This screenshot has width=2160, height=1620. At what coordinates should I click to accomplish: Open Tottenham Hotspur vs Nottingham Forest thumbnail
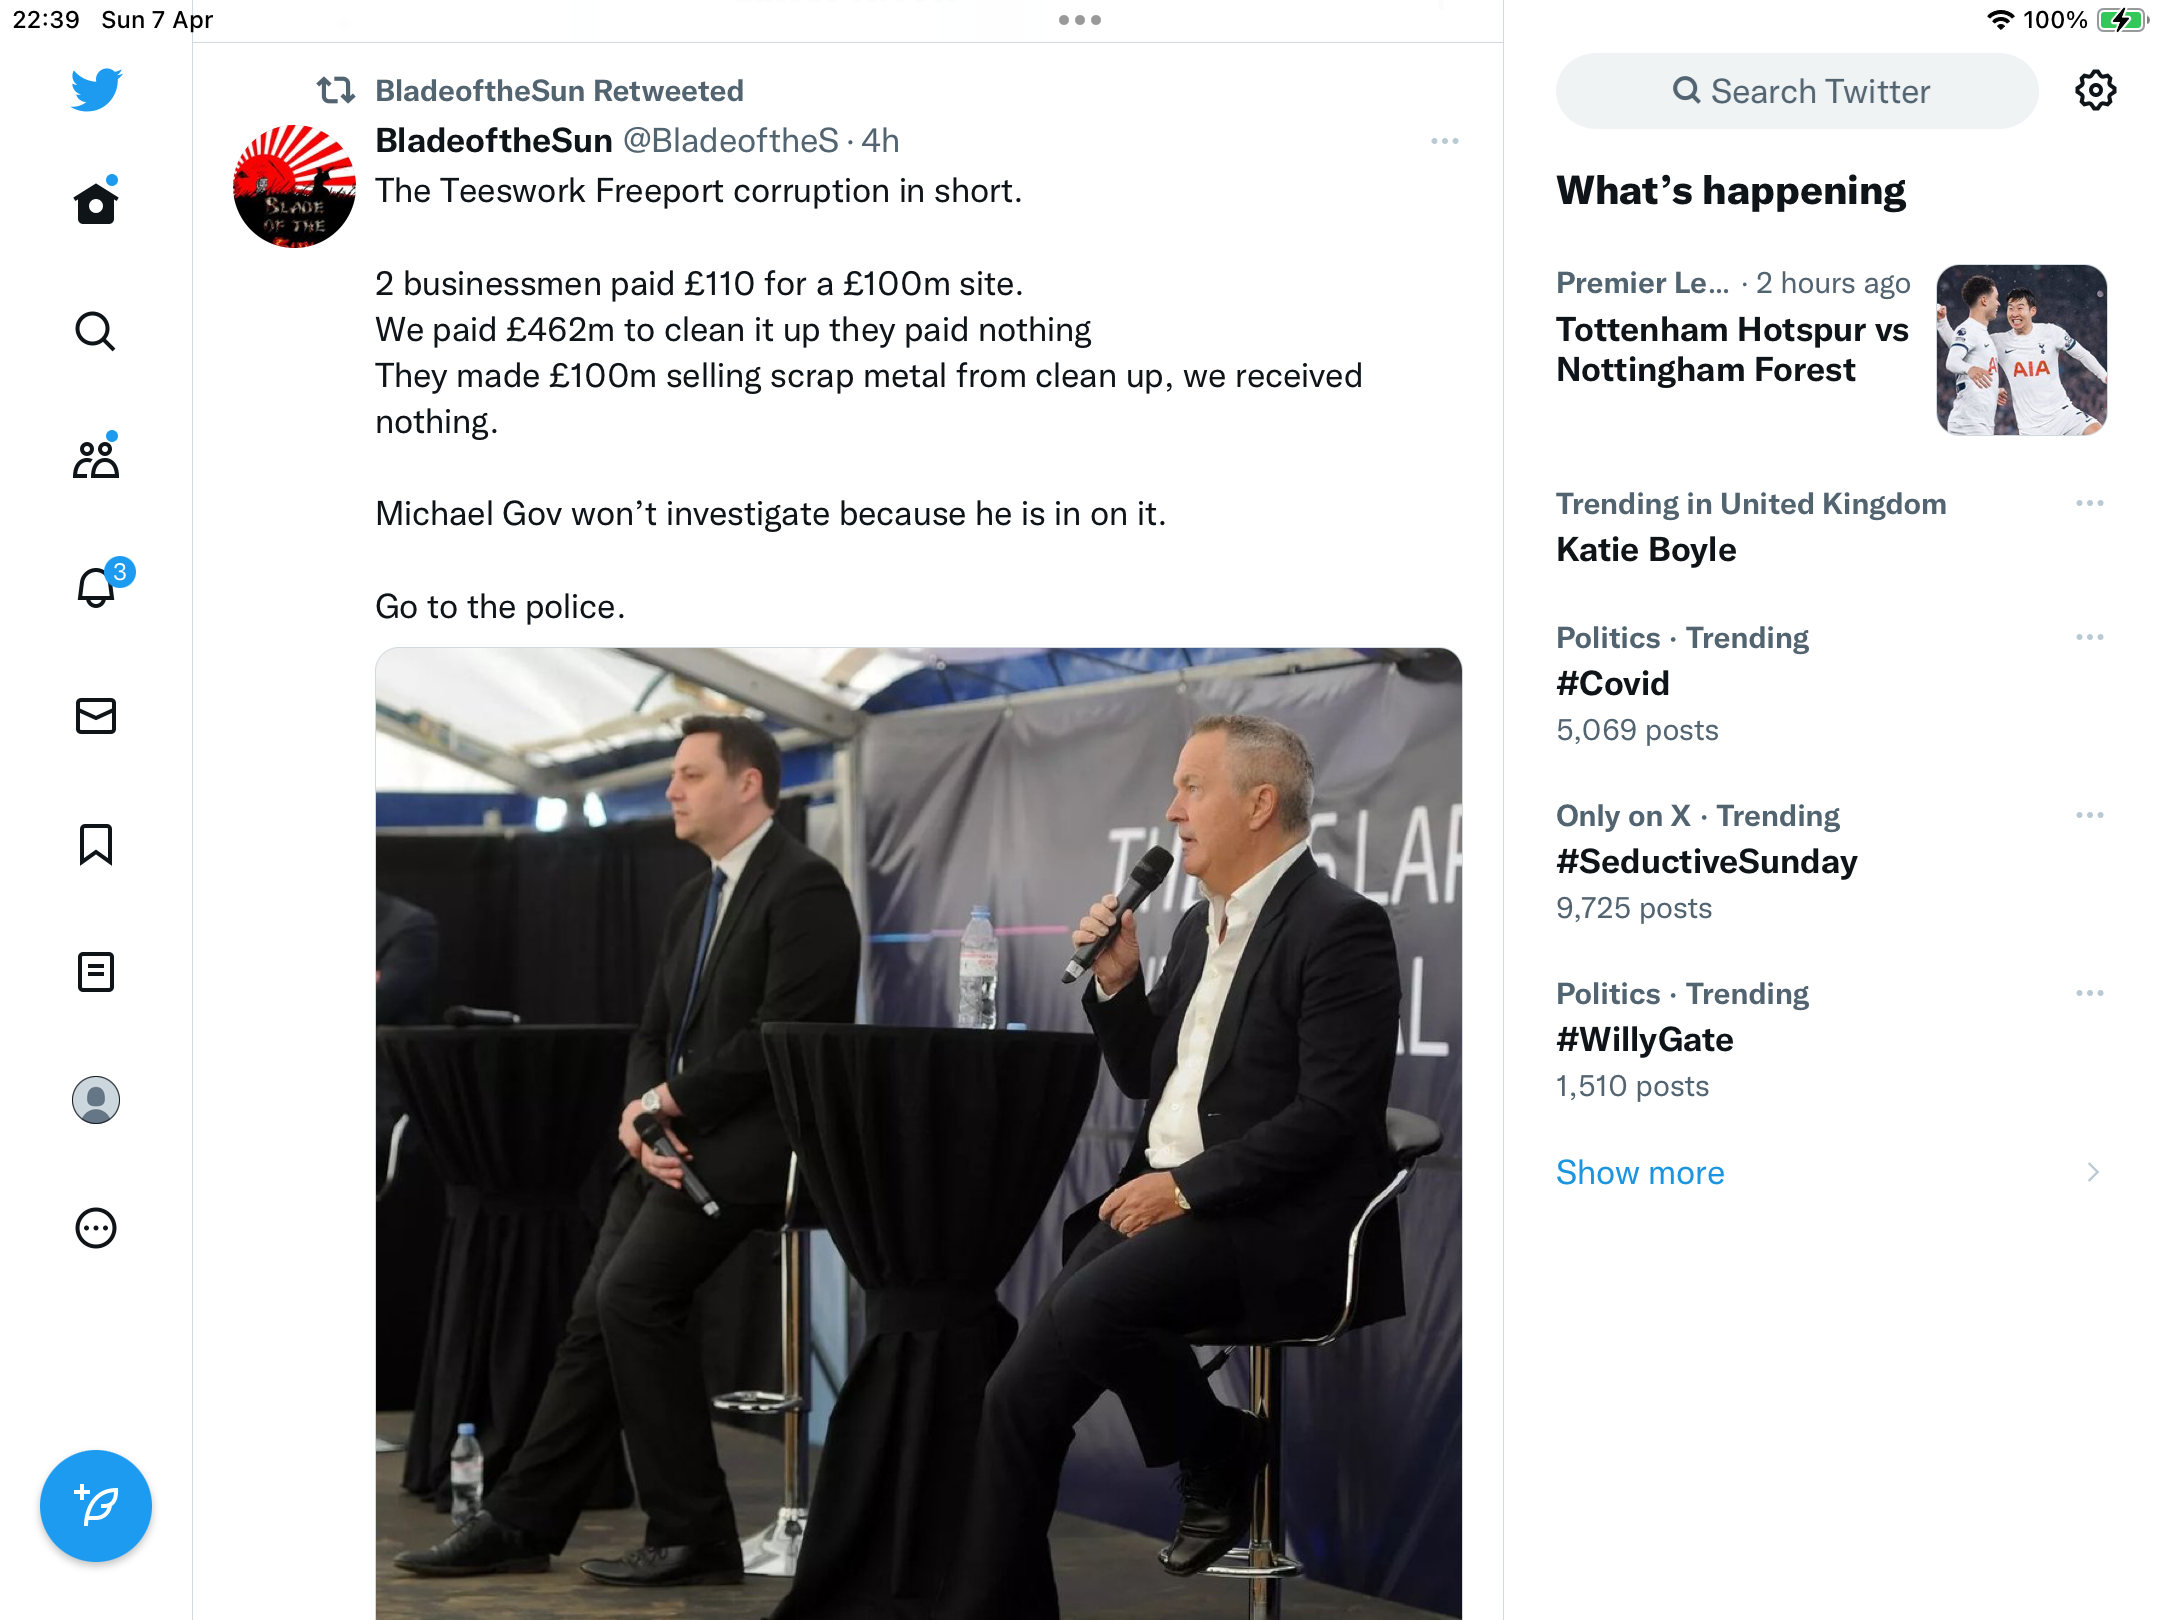pos(2022,350)
